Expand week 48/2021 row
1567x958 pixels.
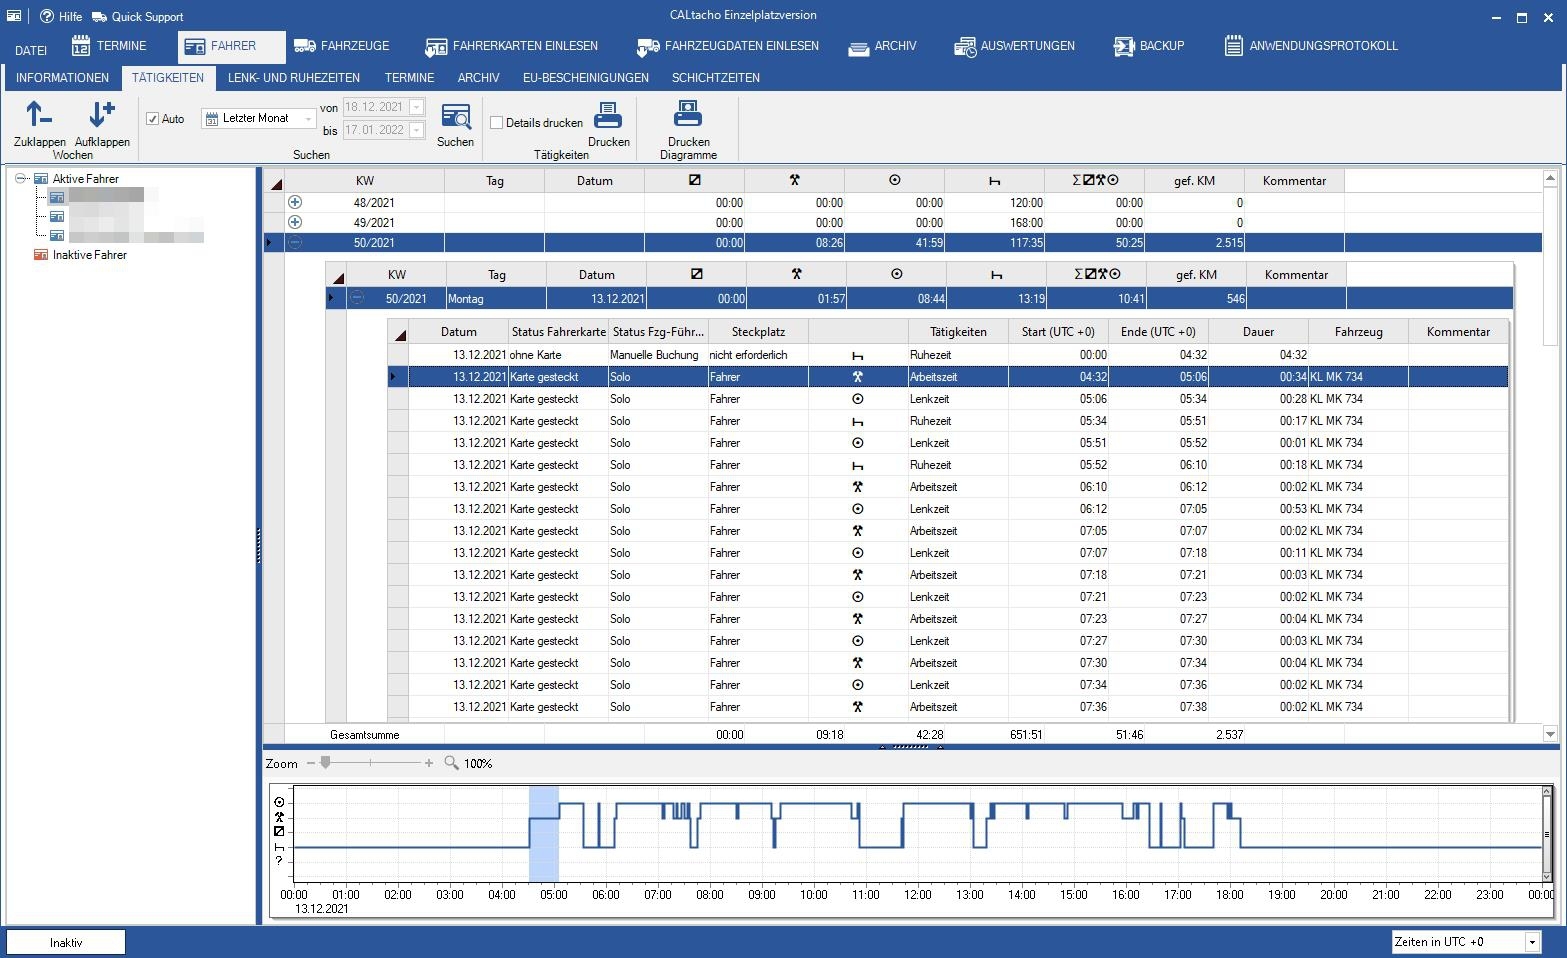point(295,202)
